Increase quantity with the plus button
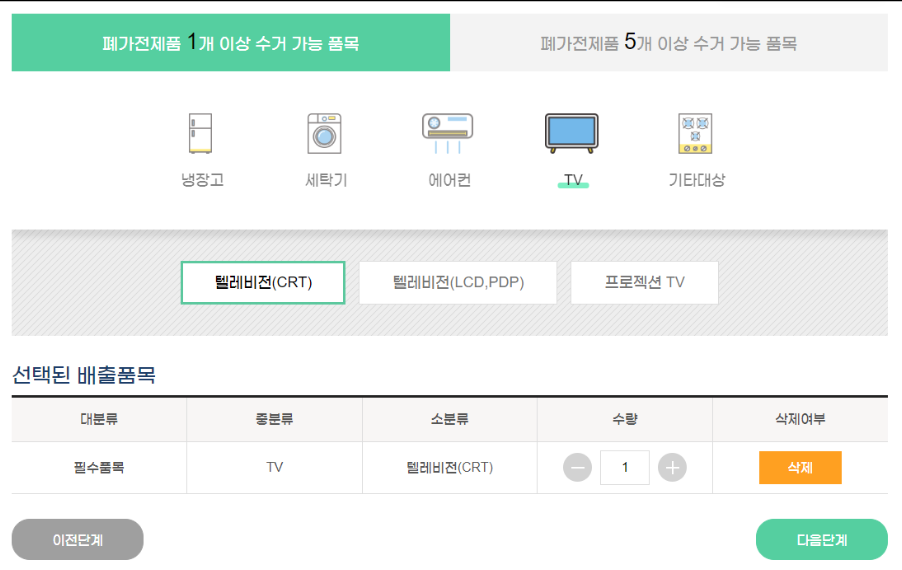Viewport: 902px width, 570px height. click(672, 468)
